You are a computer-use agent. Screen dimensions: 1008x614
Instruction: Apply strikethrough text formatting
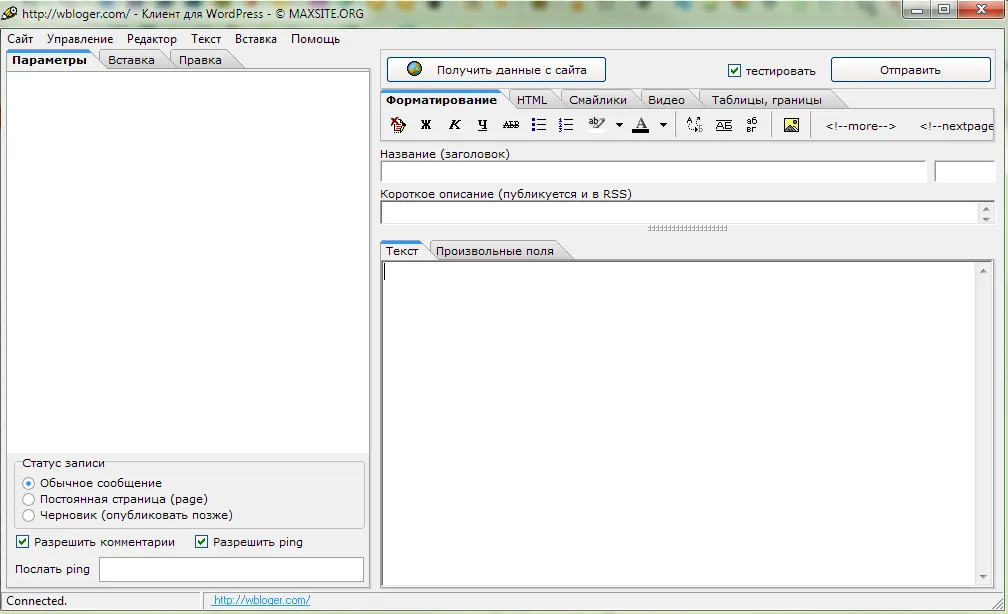pyautogui.click(x=510, y=125)
